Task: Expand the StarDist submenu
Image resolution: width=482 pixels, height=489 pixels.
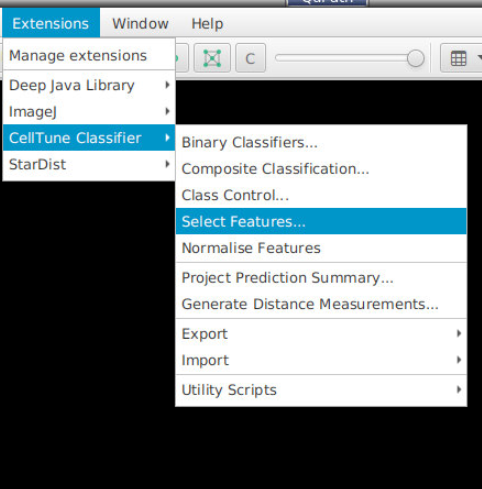Action: pos(89,164)
